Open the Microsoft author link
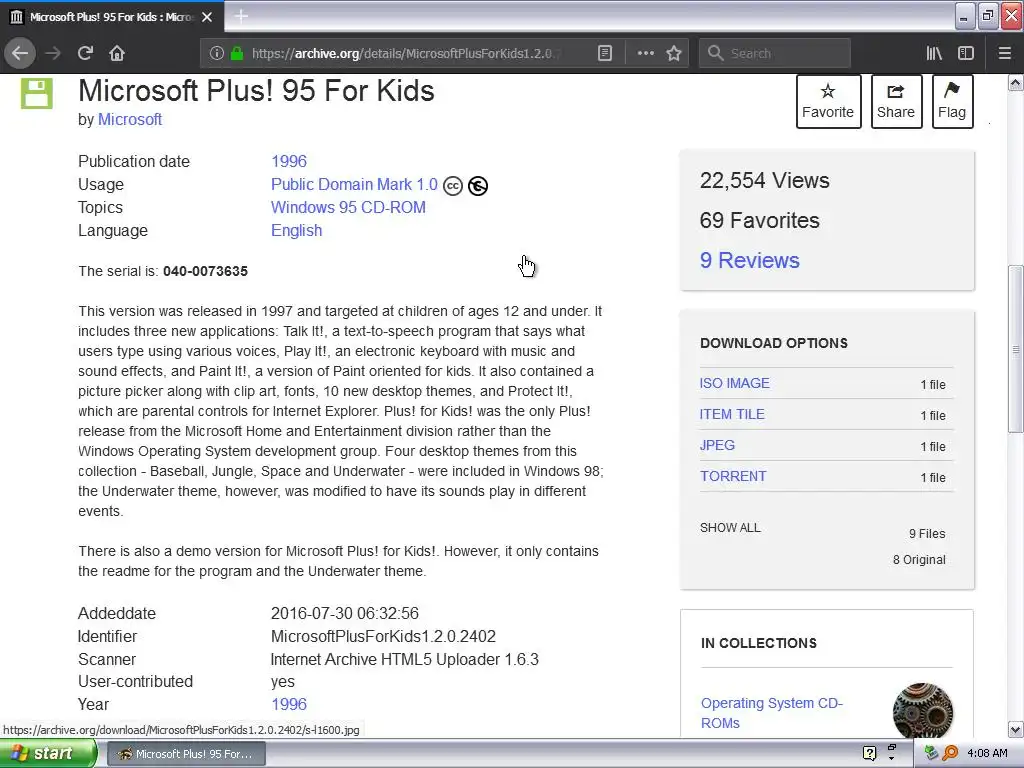Viewport: 1024px width, 768px height. tap(130, 120)
